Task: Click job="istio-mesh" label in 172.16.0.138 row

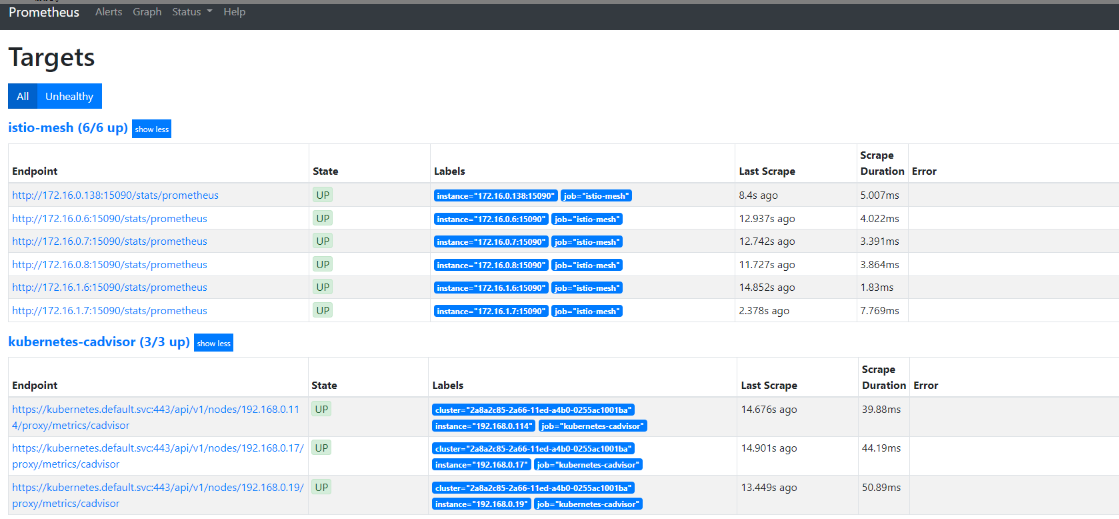Action: point(597,196)
